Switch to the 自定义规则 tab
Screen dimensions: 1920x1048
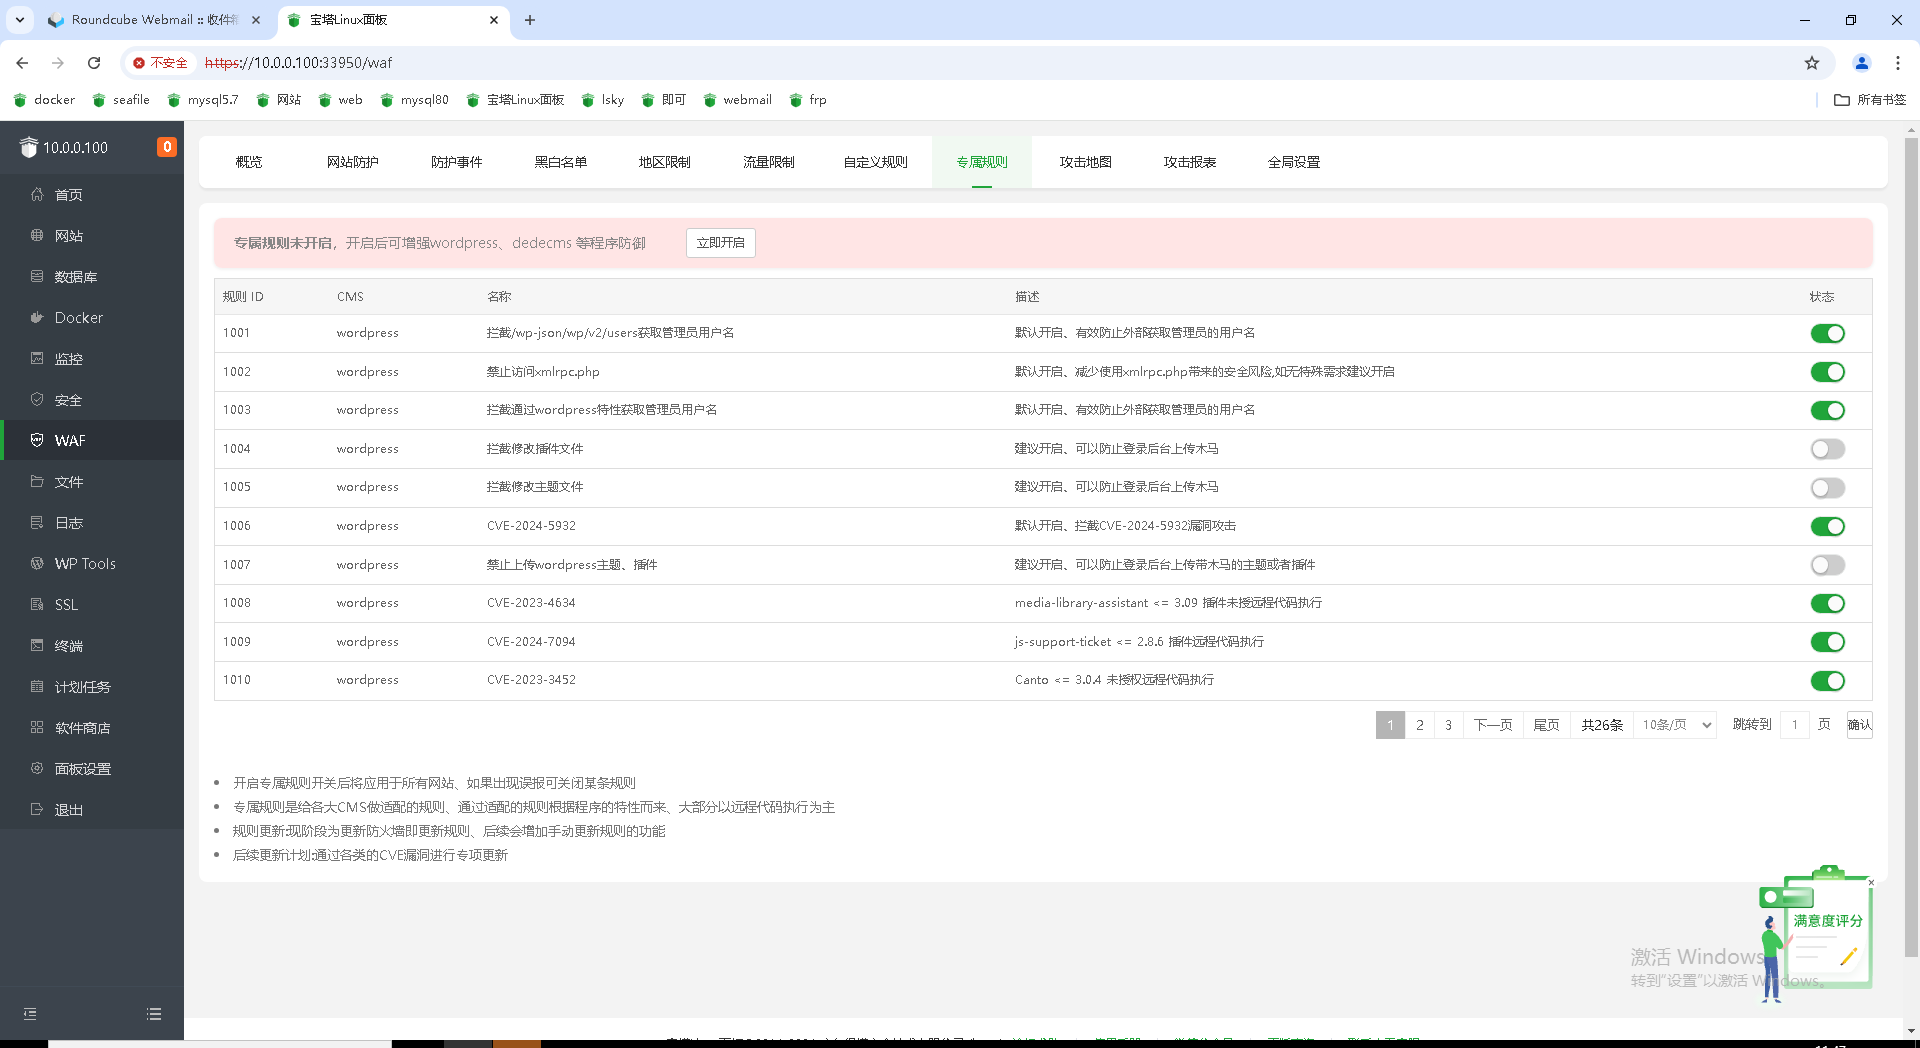(x=876, y=162)
